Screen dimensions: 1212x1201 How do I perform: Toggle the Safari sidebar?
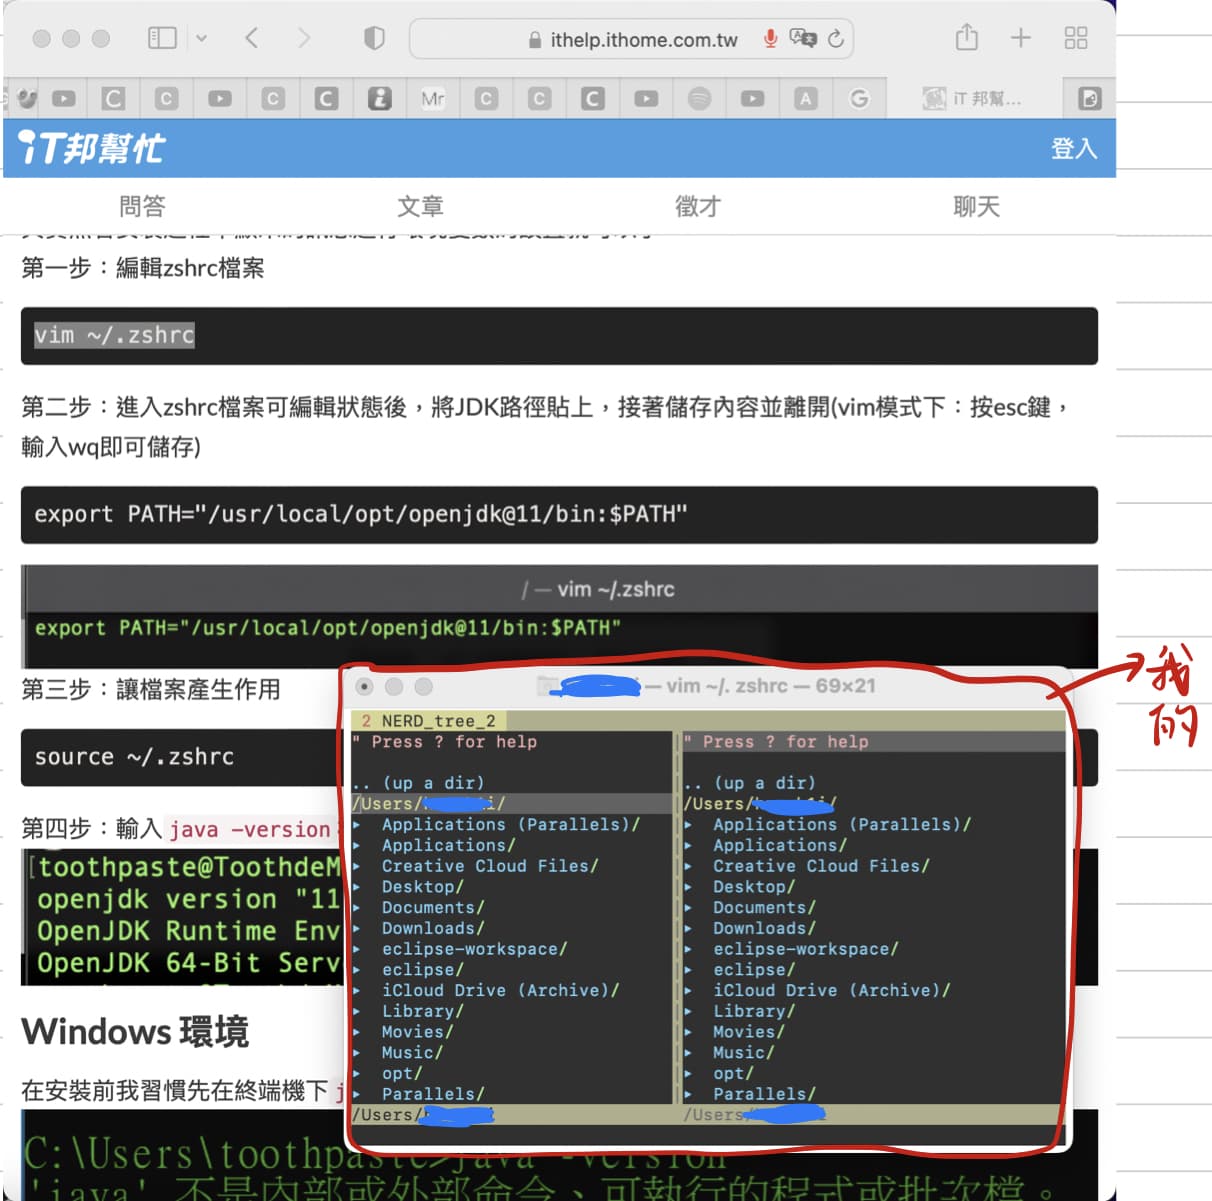click(162, 37)
